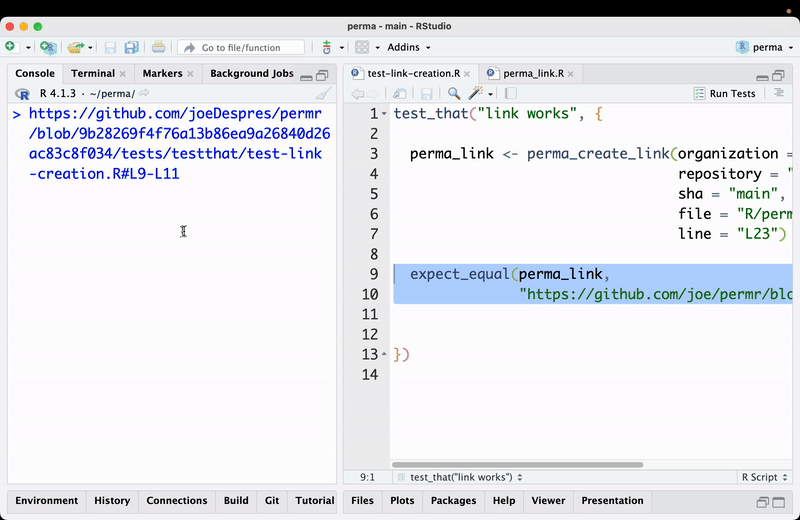800x520 pixels.
Task: Click the Git version control icon
Action: point(327,47)
